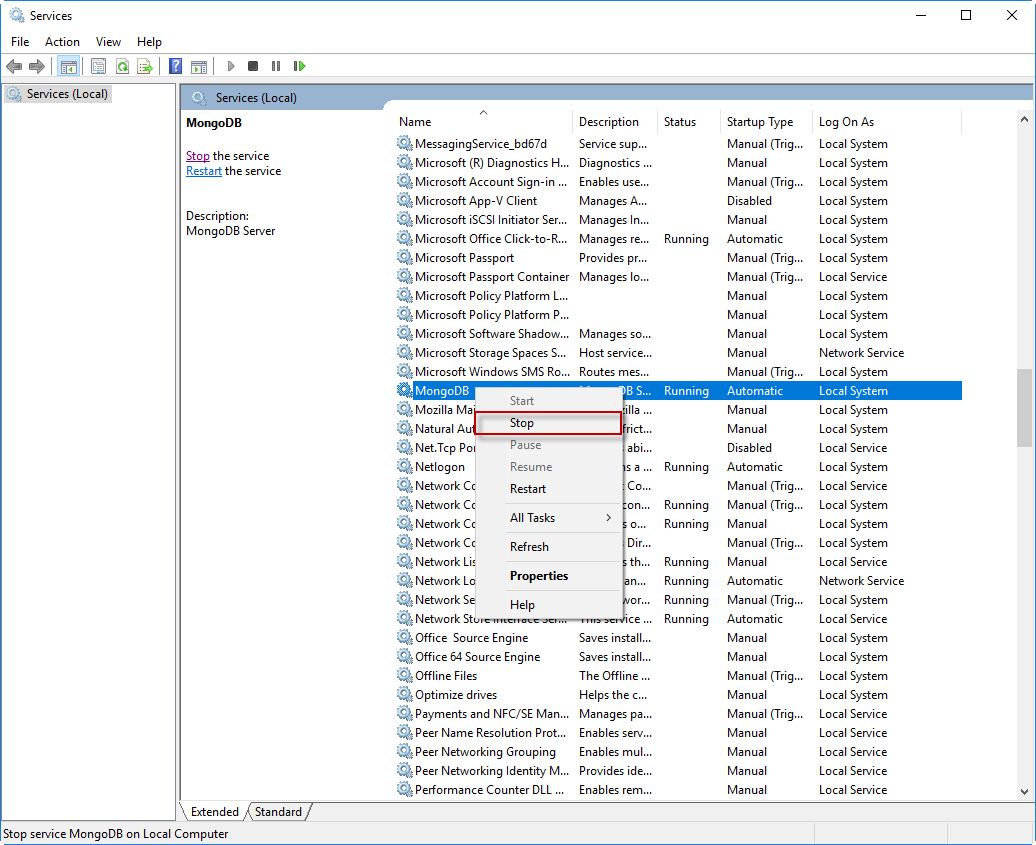Click the Restart the service link
The image size is (1036, 845).
point(204,171)
